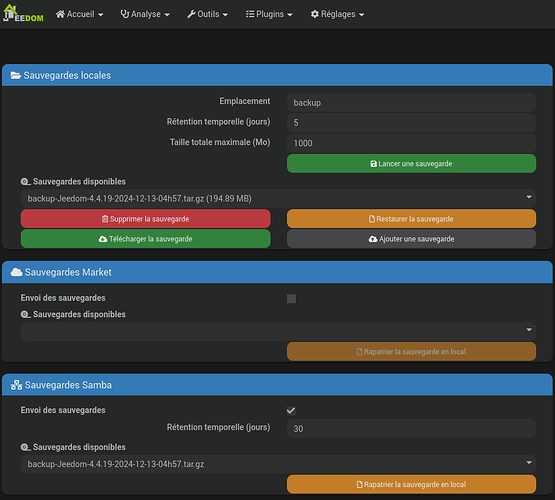Click Supprimer la sauvegarde button
This screenshot has width=555, height=500.
pyautogui.click(x=145, y=219)
